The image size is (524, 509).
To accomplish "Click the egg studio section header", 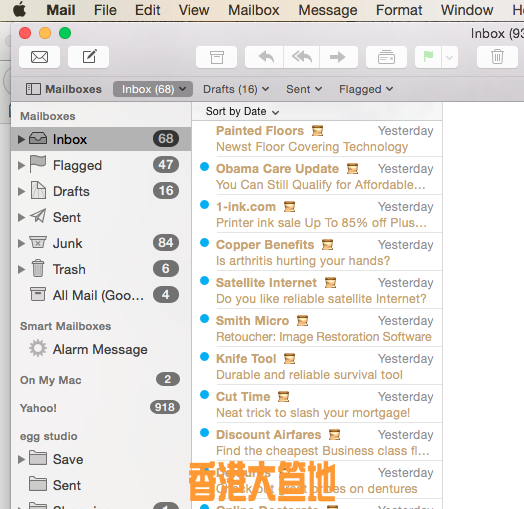I will click(48, 436).
